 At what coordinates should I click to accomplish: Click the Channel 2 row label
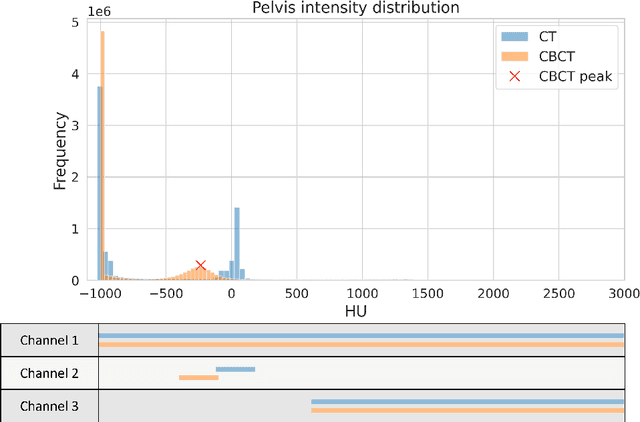tap(50, 373)
